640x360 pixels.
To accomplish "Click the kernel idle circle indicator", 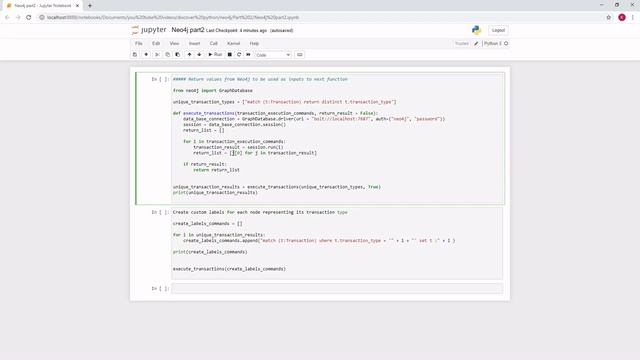I will pyautogui.click(x=506, y=44).
